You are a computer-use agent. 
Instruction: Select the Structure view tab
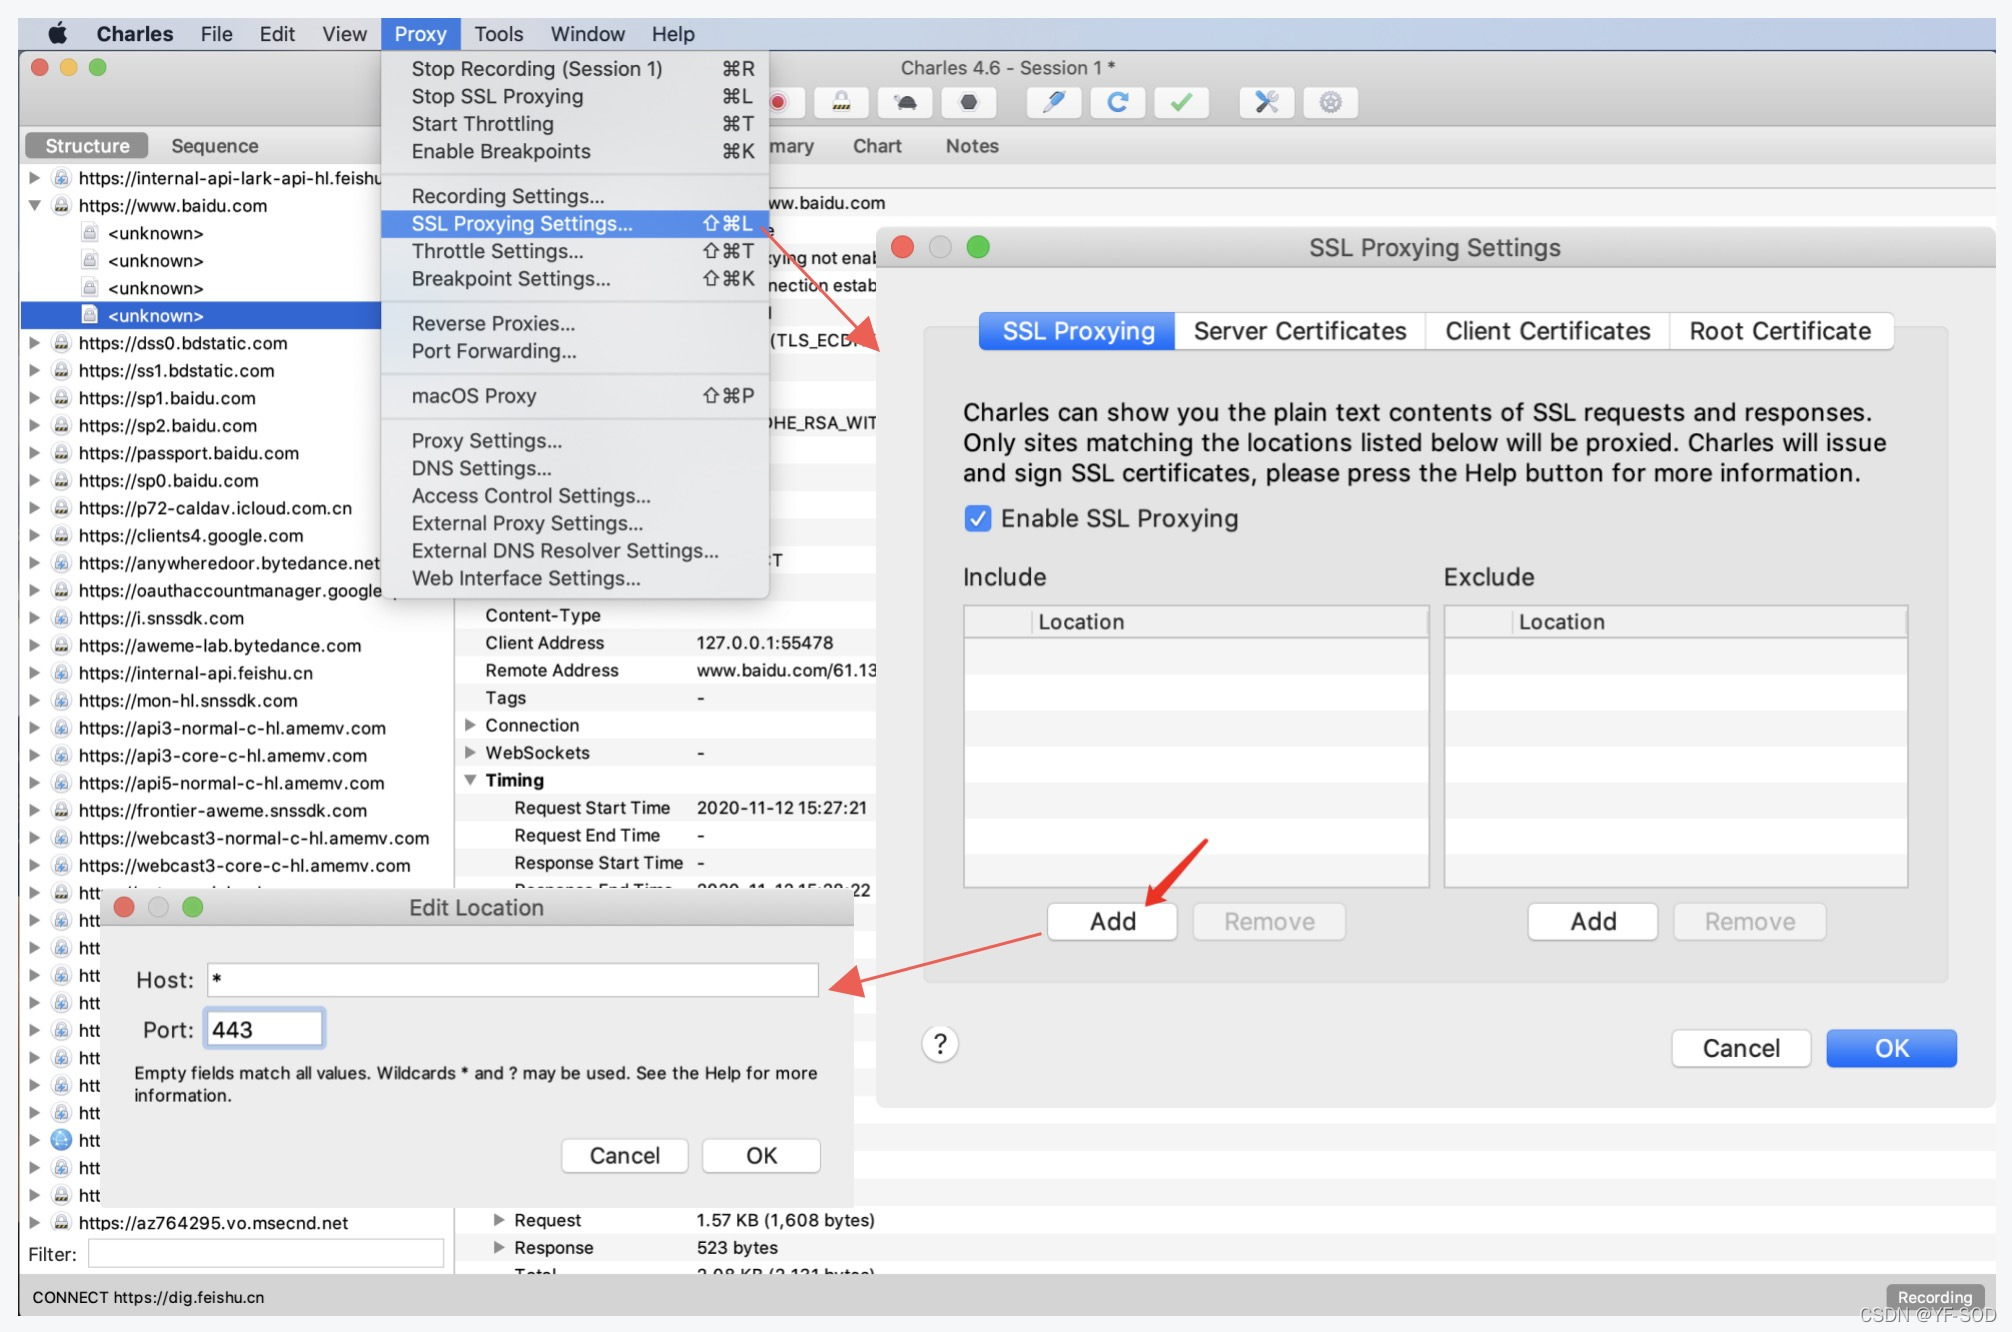click(87, 146)
